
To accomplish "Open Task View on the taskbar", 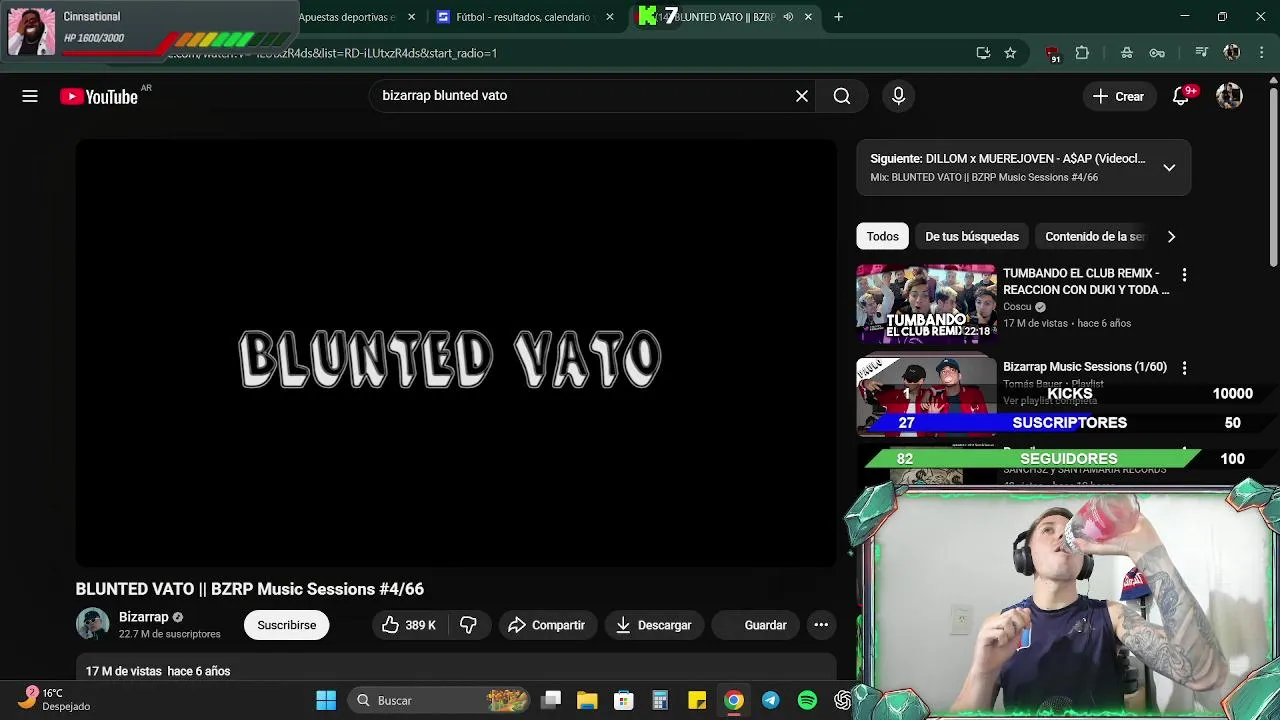I will click(x=551, y=700).
